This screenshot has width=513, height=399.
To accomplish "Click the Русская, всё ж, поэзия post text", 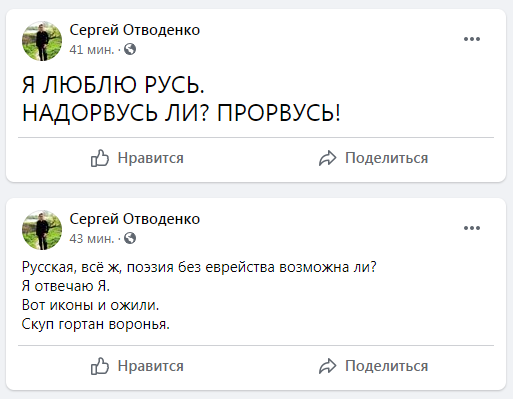I will (199, 295).
